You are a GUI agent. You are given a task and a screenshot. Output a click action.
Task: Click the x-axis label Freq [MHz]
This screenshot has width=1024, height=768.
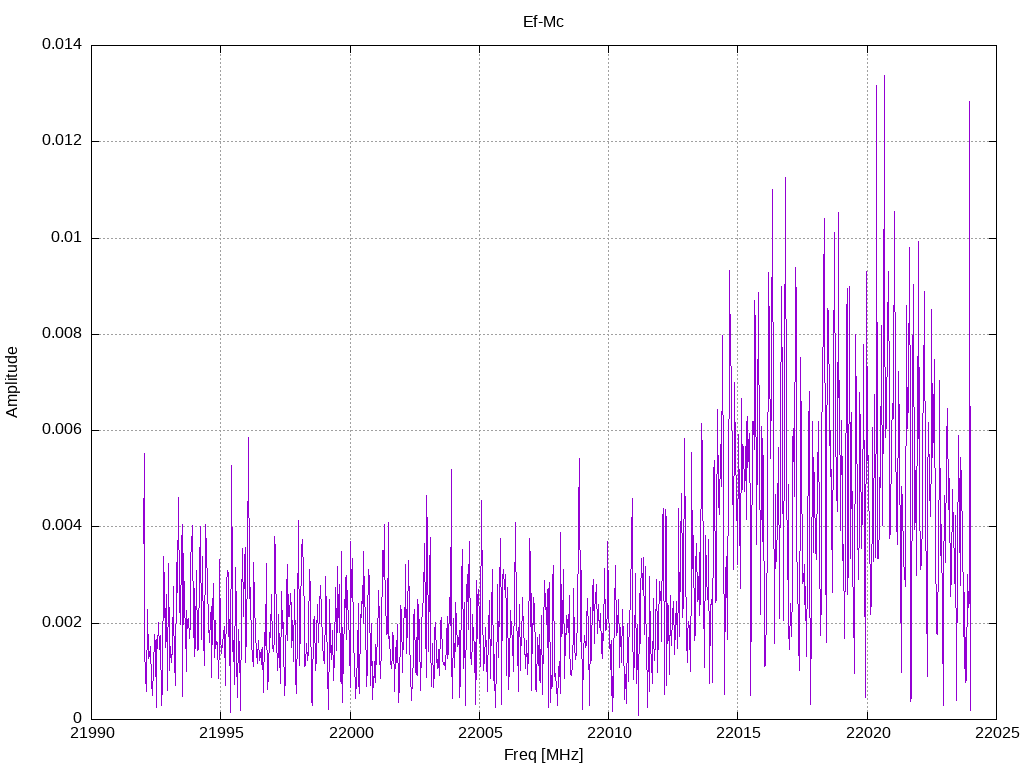click(x=543, y=755)
